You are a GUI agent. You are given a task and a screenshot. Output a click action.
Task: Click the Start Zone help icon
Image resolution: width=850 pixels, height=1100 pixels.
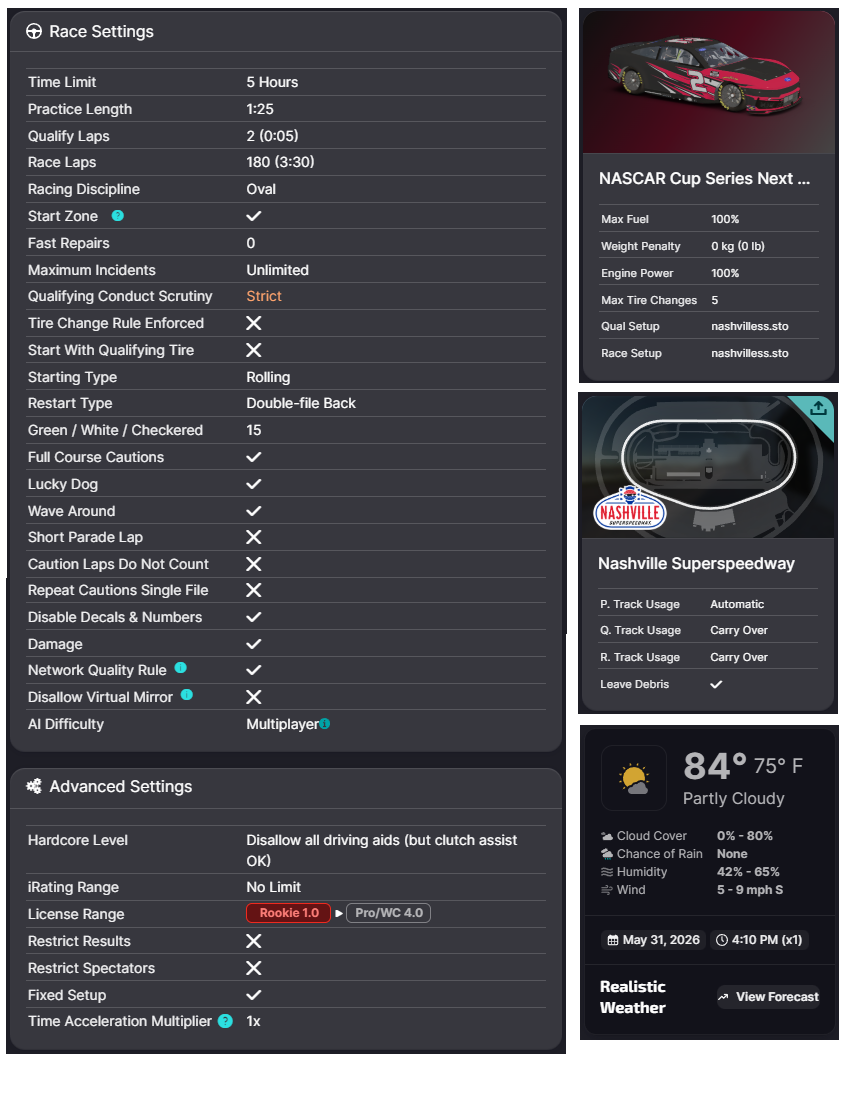pos(118,215)
